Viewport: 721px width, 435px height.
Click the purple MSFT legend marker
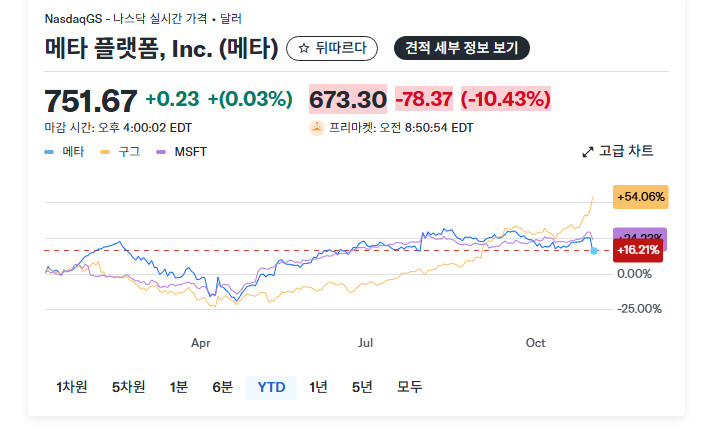[x=161, y=152]
